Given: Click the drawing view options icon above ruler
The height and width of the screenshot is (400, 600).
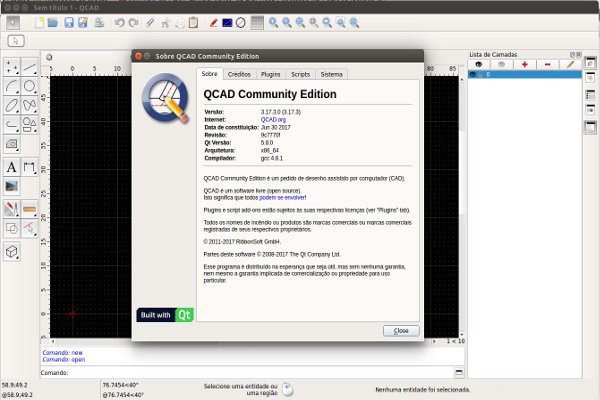Looking at the screenshot, I should point(49,57).
